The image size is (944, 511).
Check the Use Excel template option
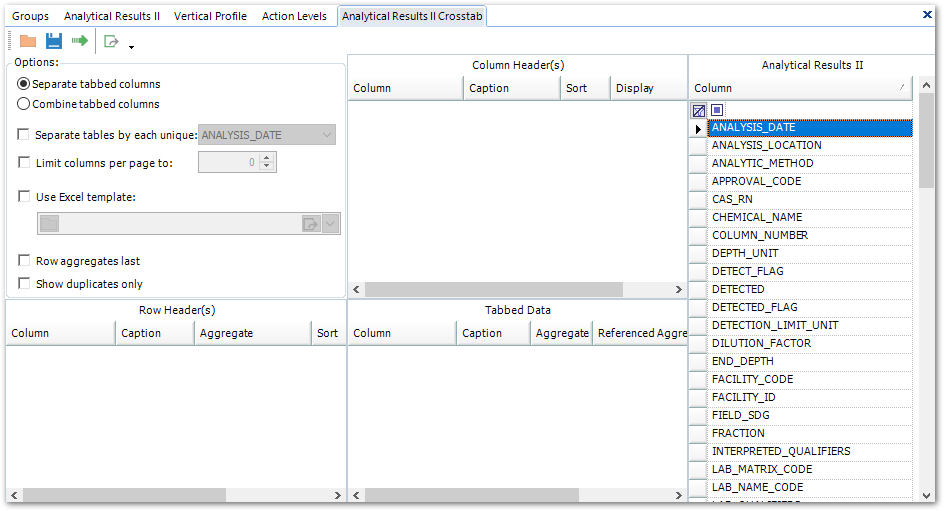point(24,197)
